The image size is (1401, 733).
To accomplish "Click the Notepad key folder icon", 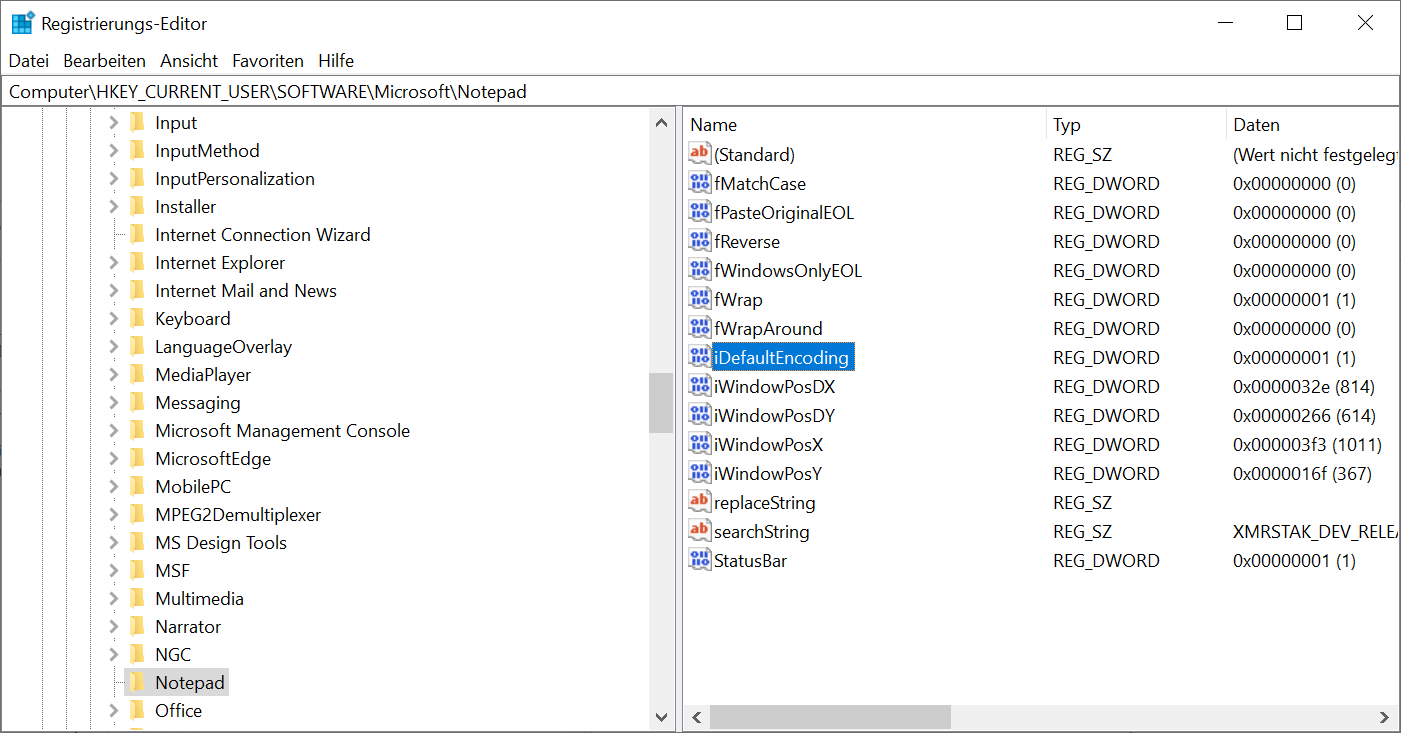I will coord(137,682).
